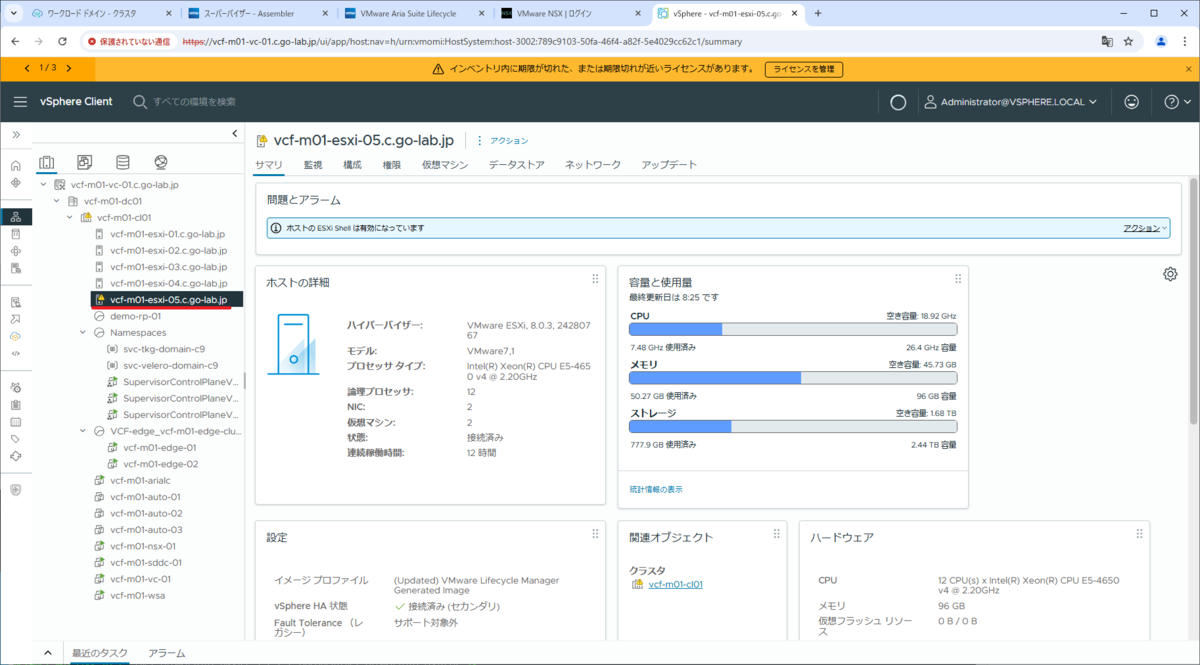Open the Developer Center code icon

click(15, 353)
